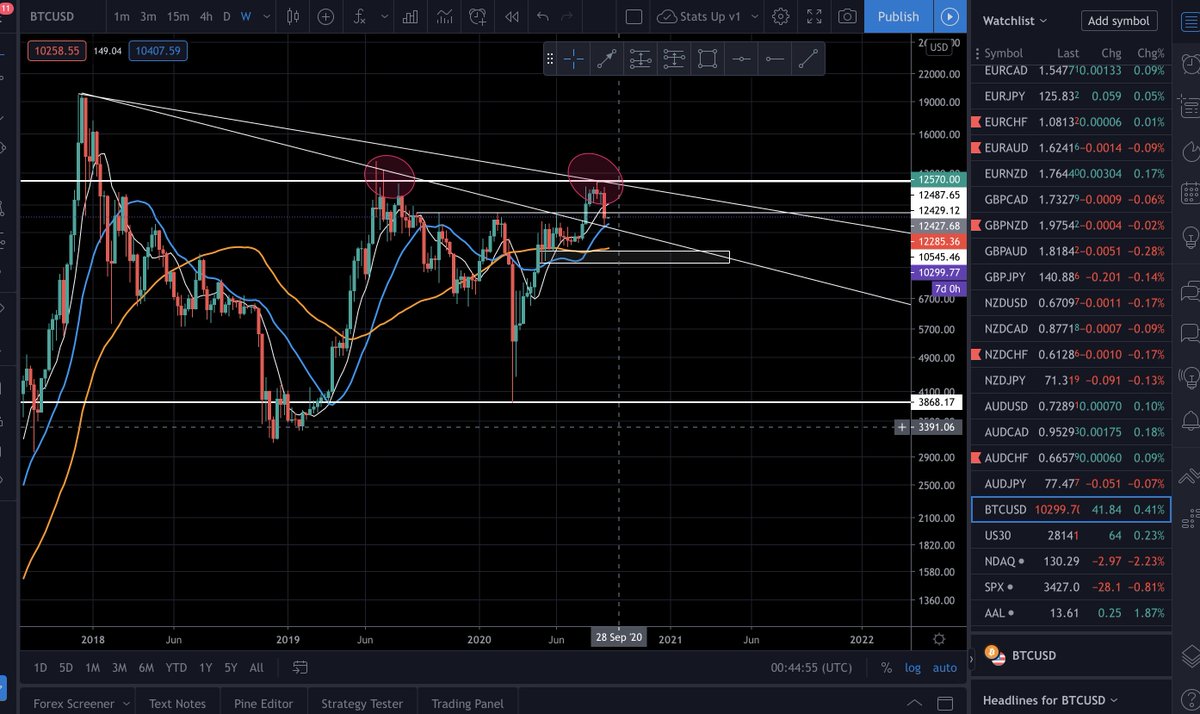Select the first Fibonacci retracement tool
1200x714 pixels.
tap(640, 60)
